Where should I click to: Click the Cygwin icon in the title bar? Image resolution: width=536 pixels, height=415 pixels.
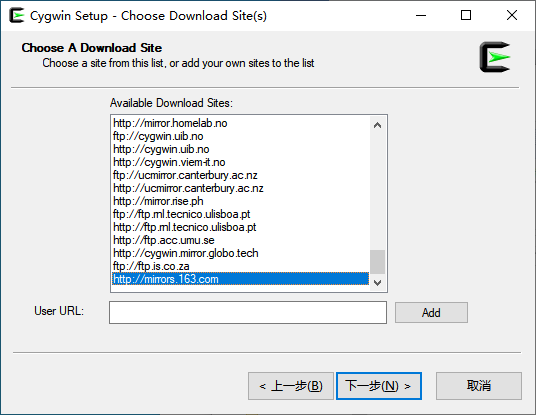(x=16, y=15)
